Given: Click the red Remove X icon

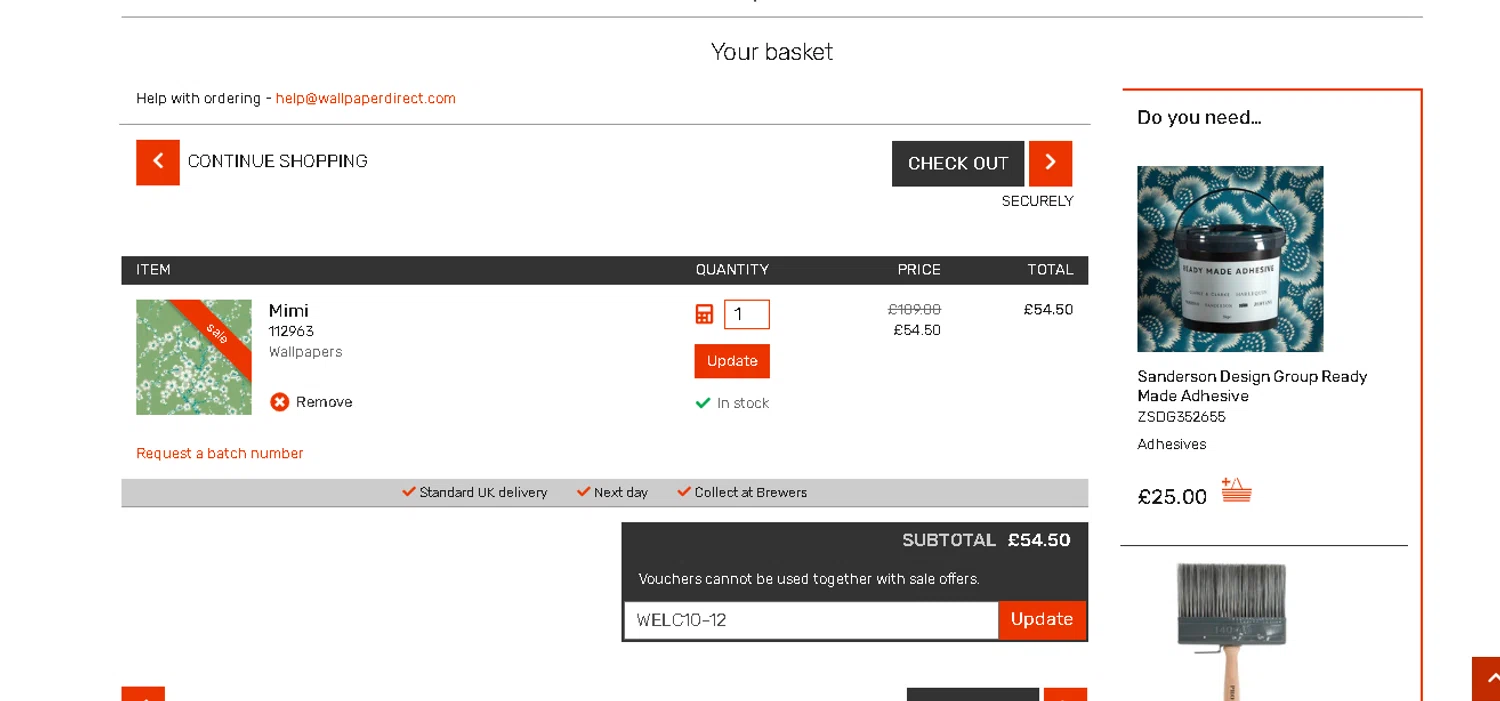Looking at the screenshot, I should coord(280,402).
